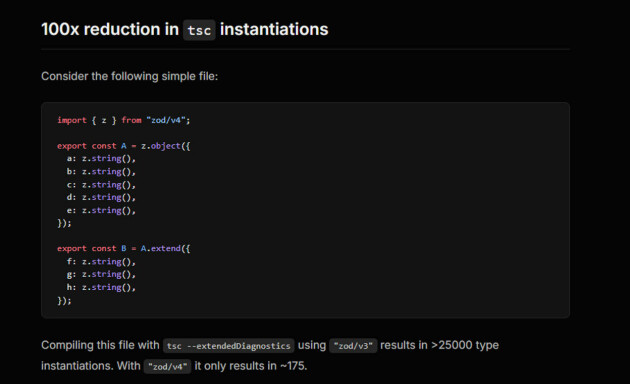
Task: Click the heading "100x reduction in tsc instantiations"
Action: point(185,29)
